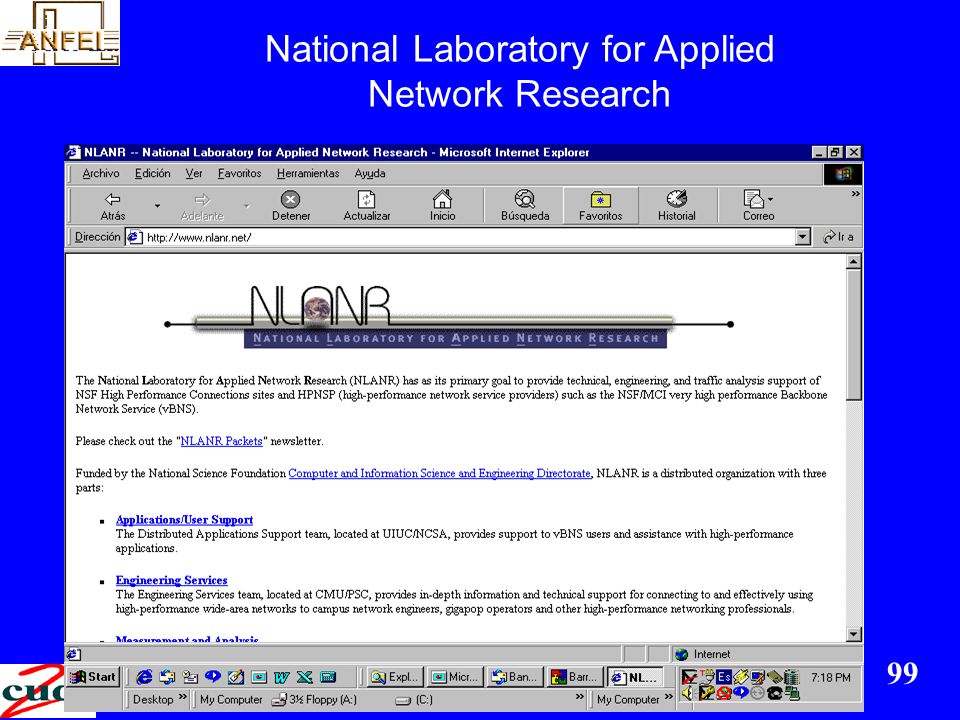
Task: Click the Ir a go button
Action: [839, 237]
